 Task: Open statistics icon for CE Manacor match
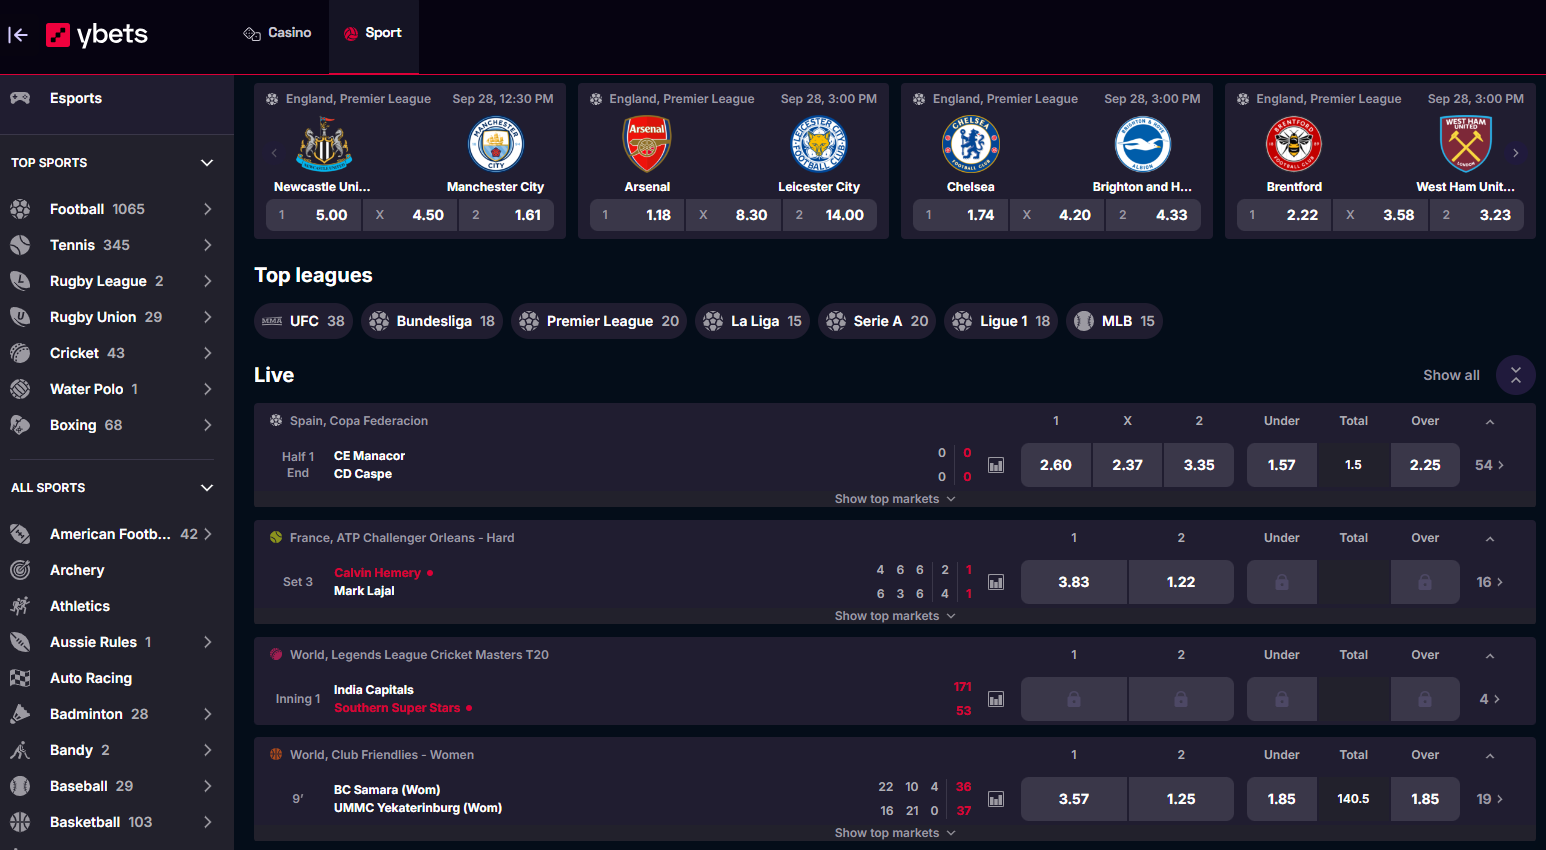[x=996, y=465]
